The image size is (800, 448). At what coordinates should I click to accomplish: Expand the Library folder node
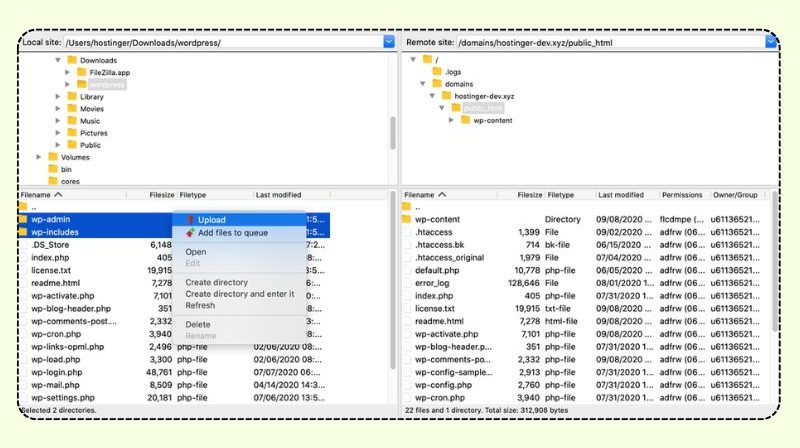[x=58, y=96]
